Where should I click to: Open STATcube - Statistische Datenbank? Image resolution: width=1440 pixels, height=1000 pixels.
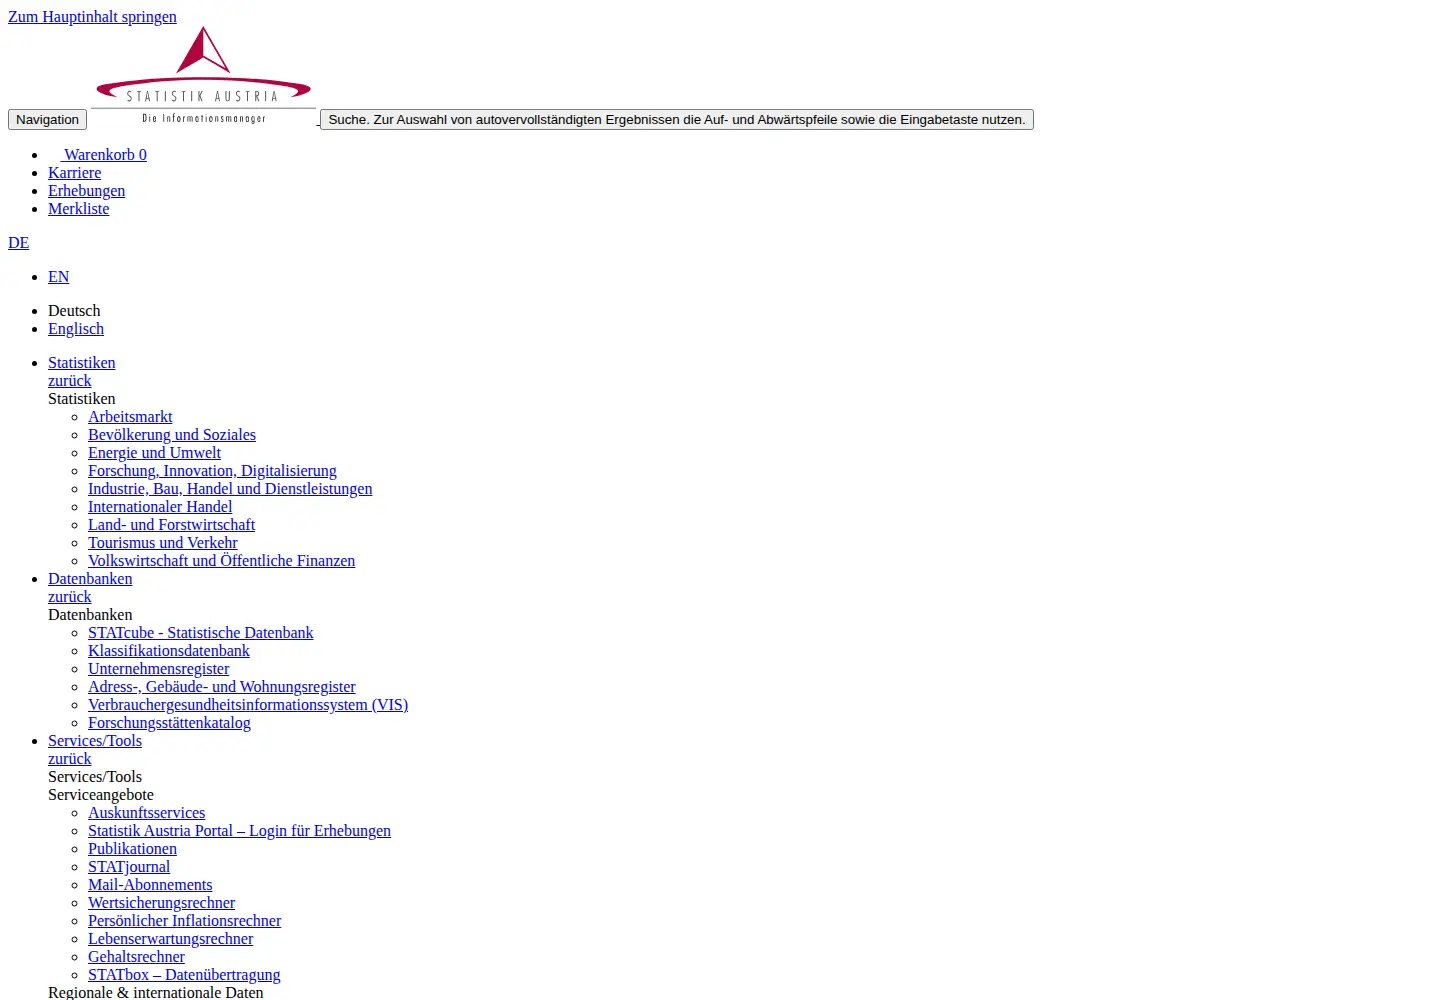pos(201,633)
